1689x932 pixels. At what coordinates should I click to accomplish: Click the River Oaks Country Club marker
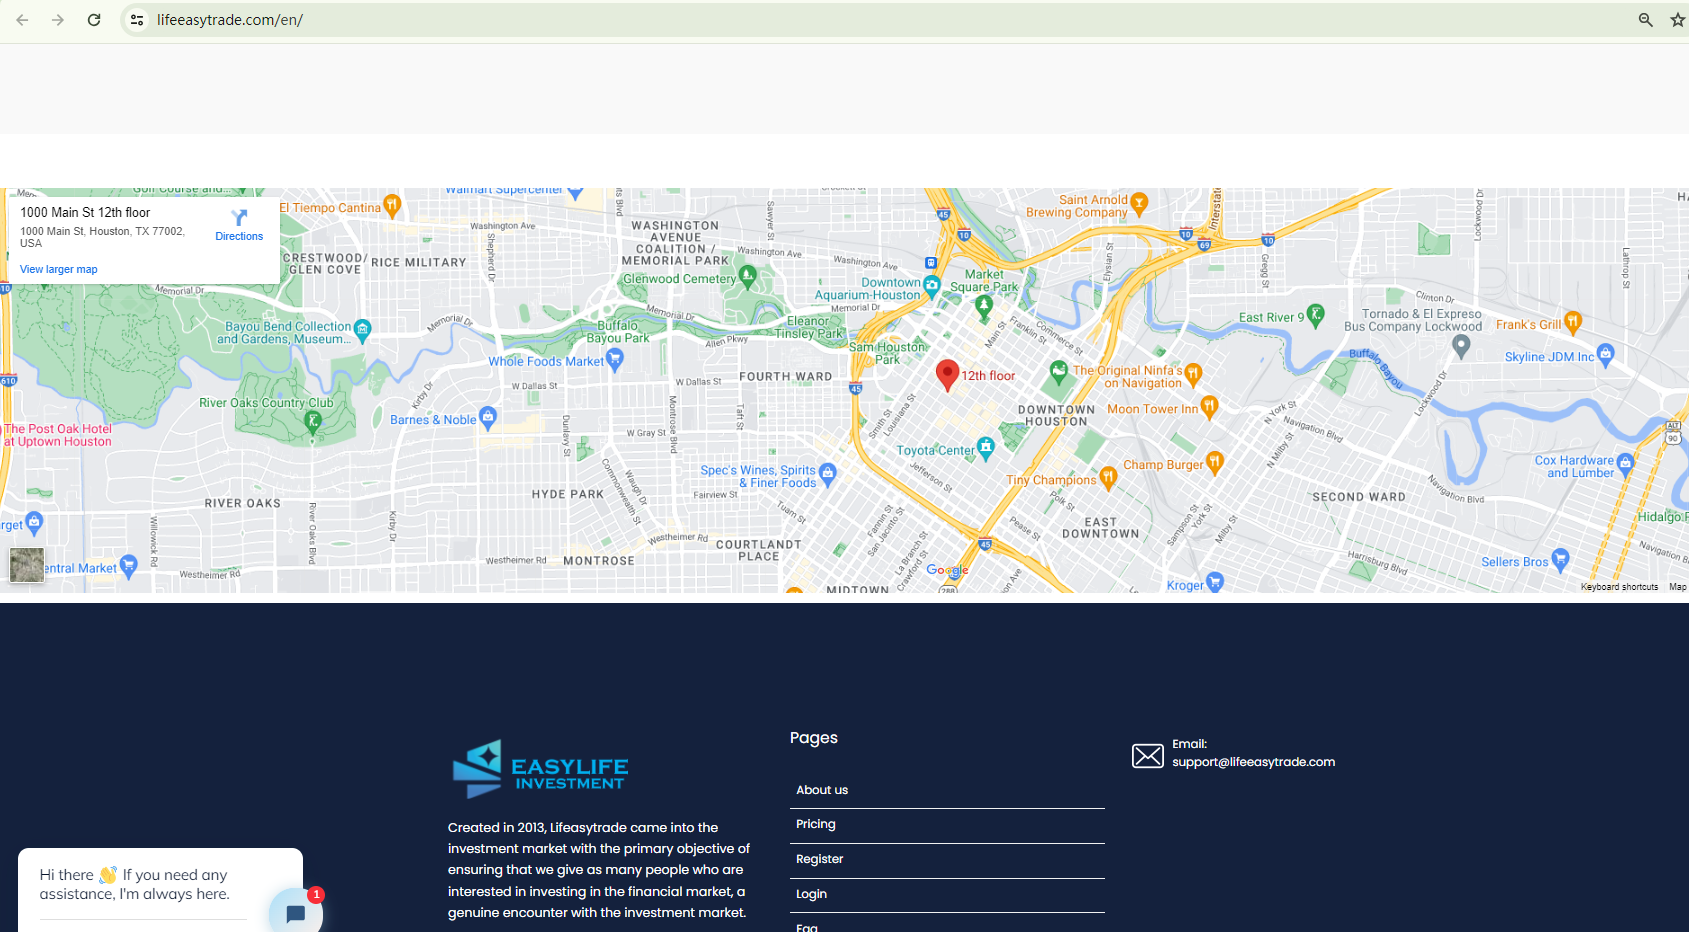pyautogui.click(x=313, y=421)
